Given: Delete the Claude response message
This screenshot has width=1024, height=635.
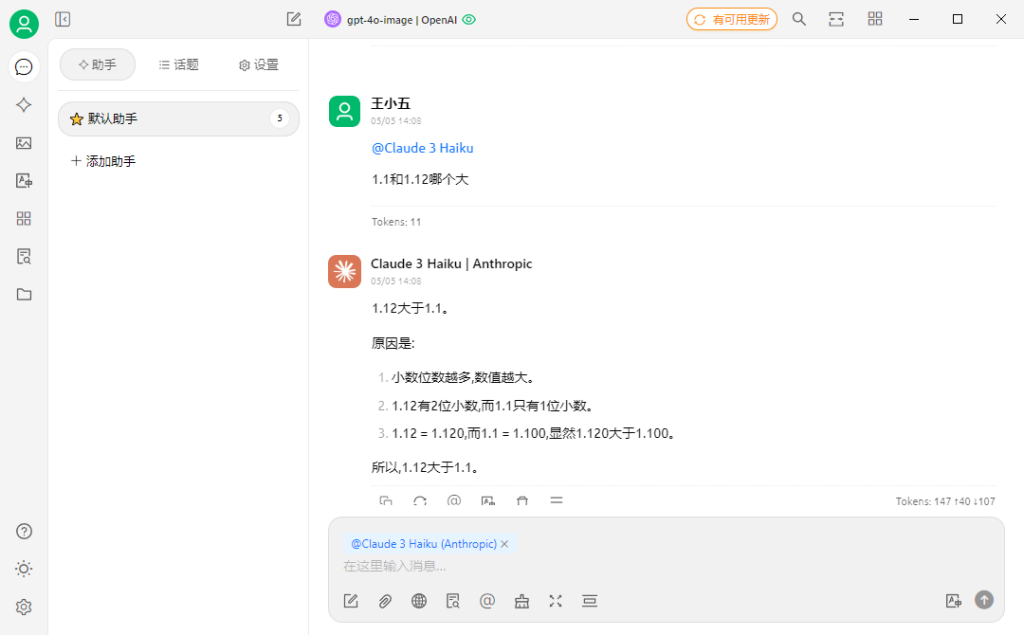Looking at the screenshot, I should pos(522,501).
